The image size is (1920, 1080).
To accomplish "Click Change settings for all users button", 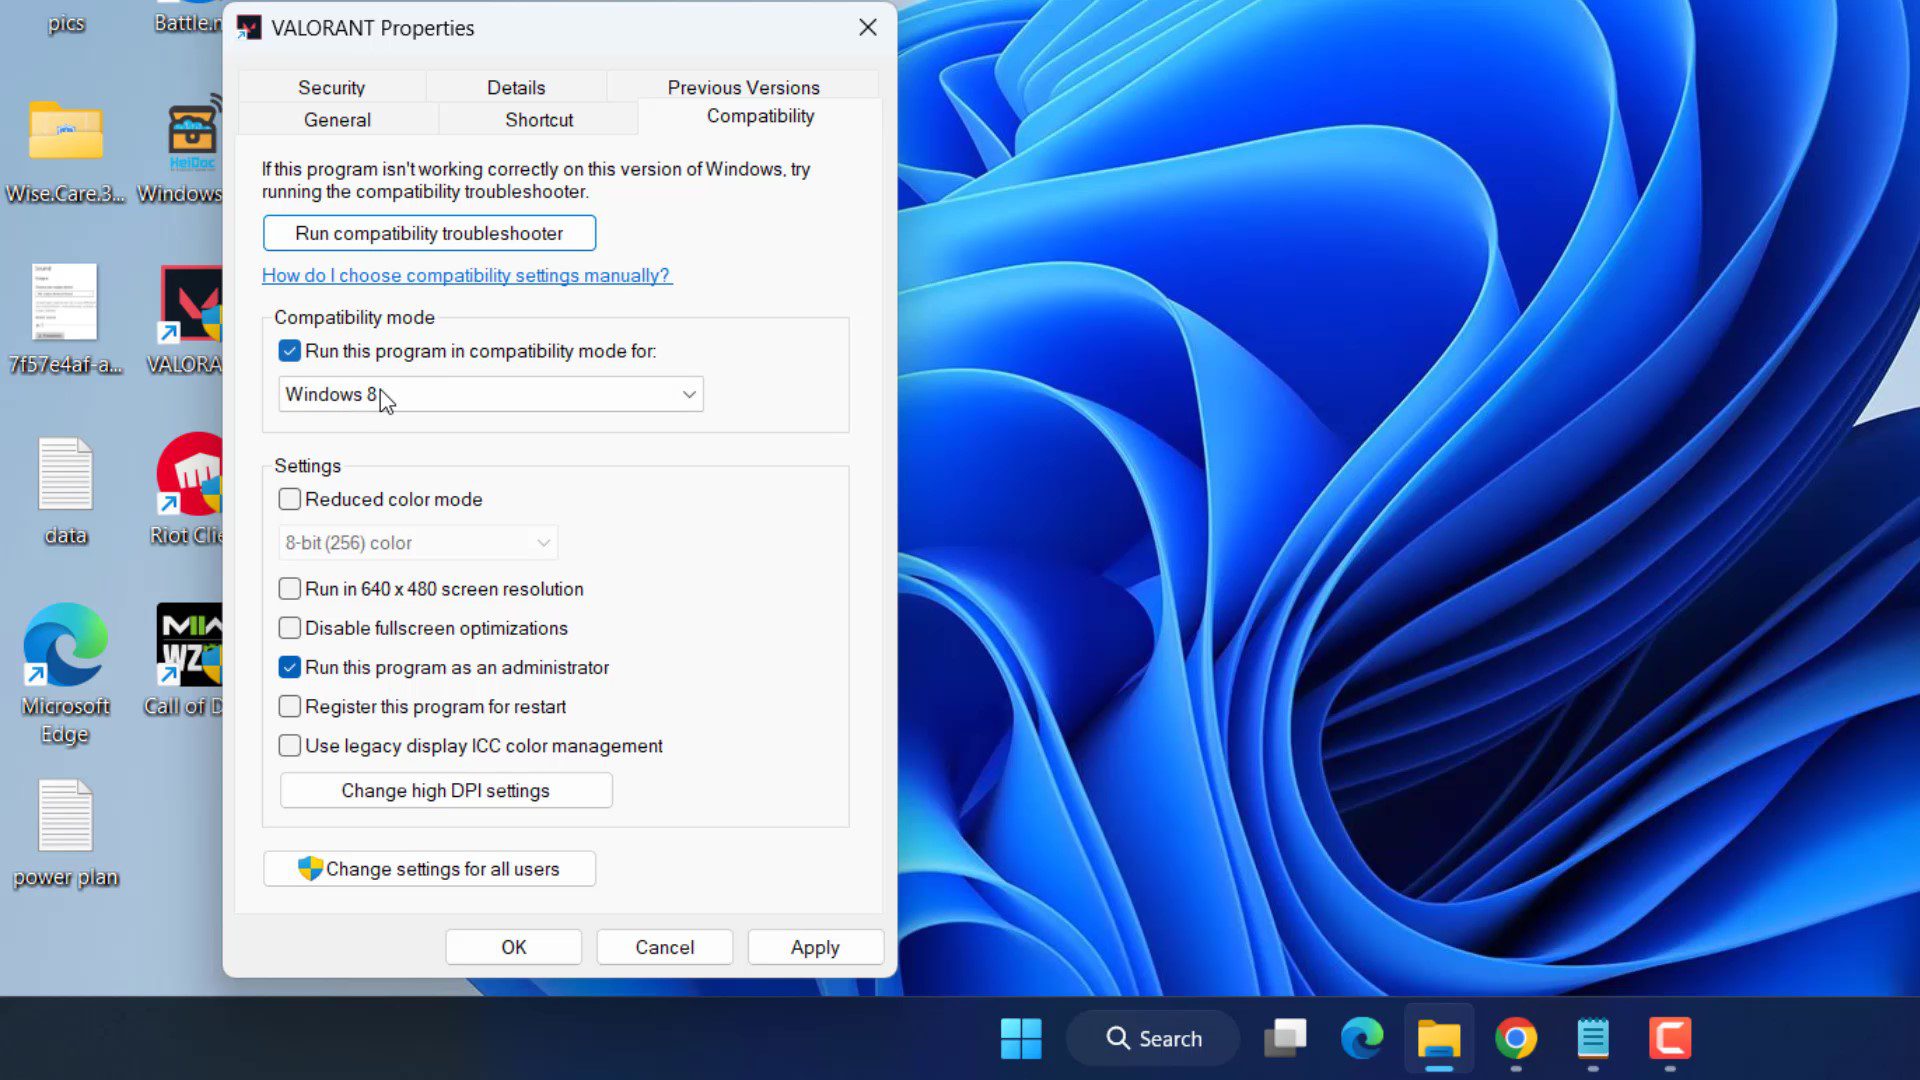I will [429, 869].
